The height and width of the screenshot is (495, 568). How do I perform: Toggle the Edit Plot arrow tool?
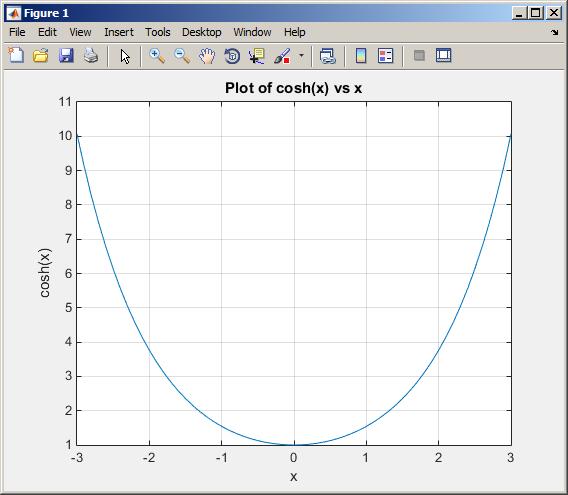tap(125, 57)
